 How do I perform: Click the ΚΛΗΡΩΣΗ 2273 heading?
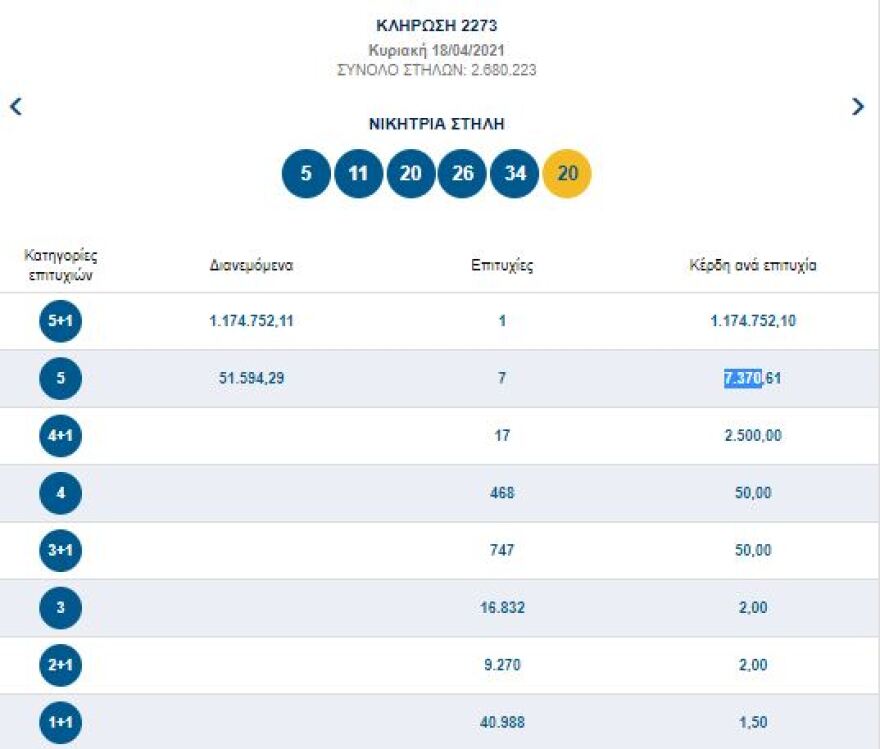[x=436, y=25]
